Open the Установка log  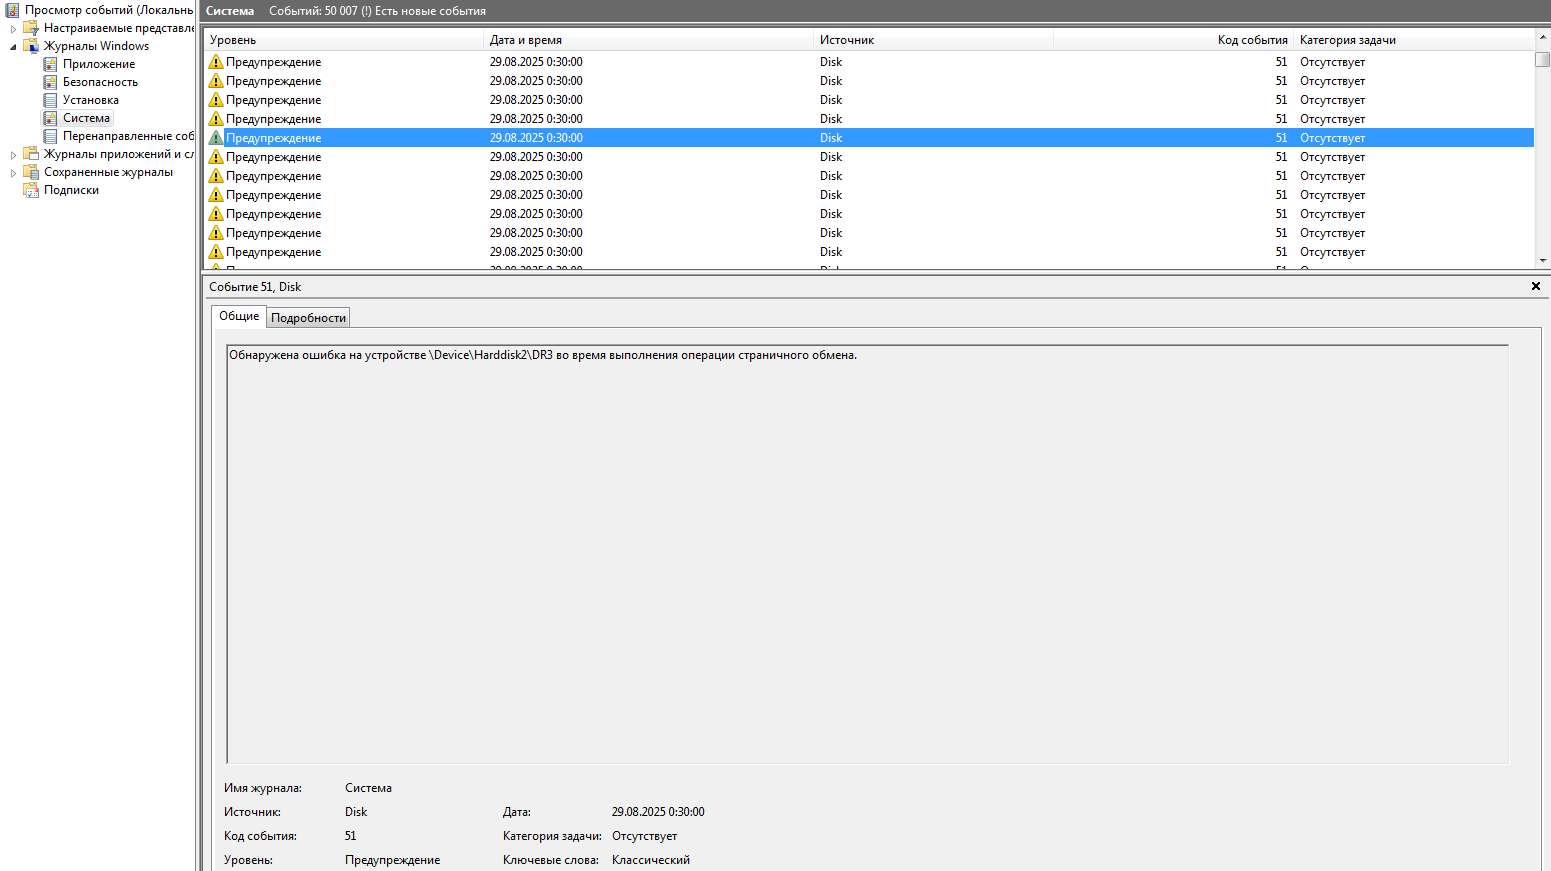click(91, 100)
